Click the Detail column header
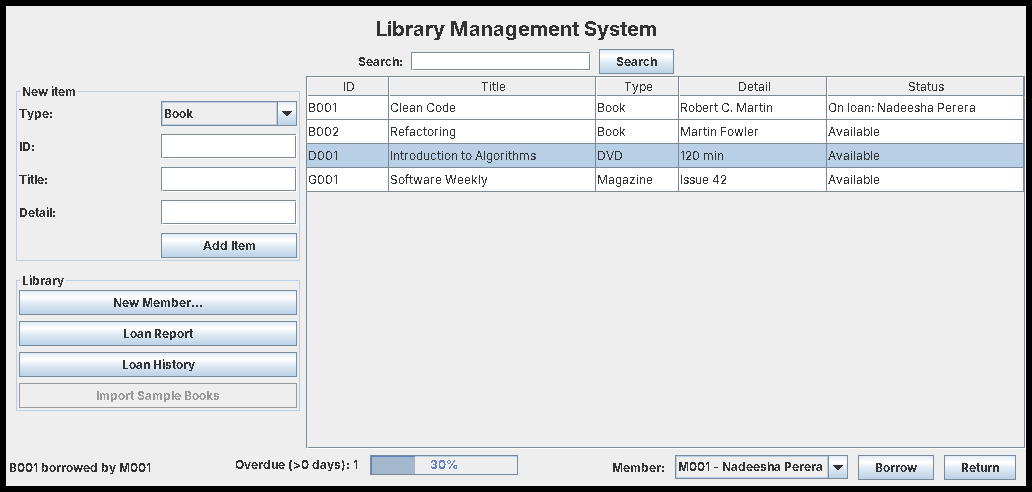Image resolution: width=1032 pixels, height=492 pixels. pyautogui.click(x=753, y=86)
